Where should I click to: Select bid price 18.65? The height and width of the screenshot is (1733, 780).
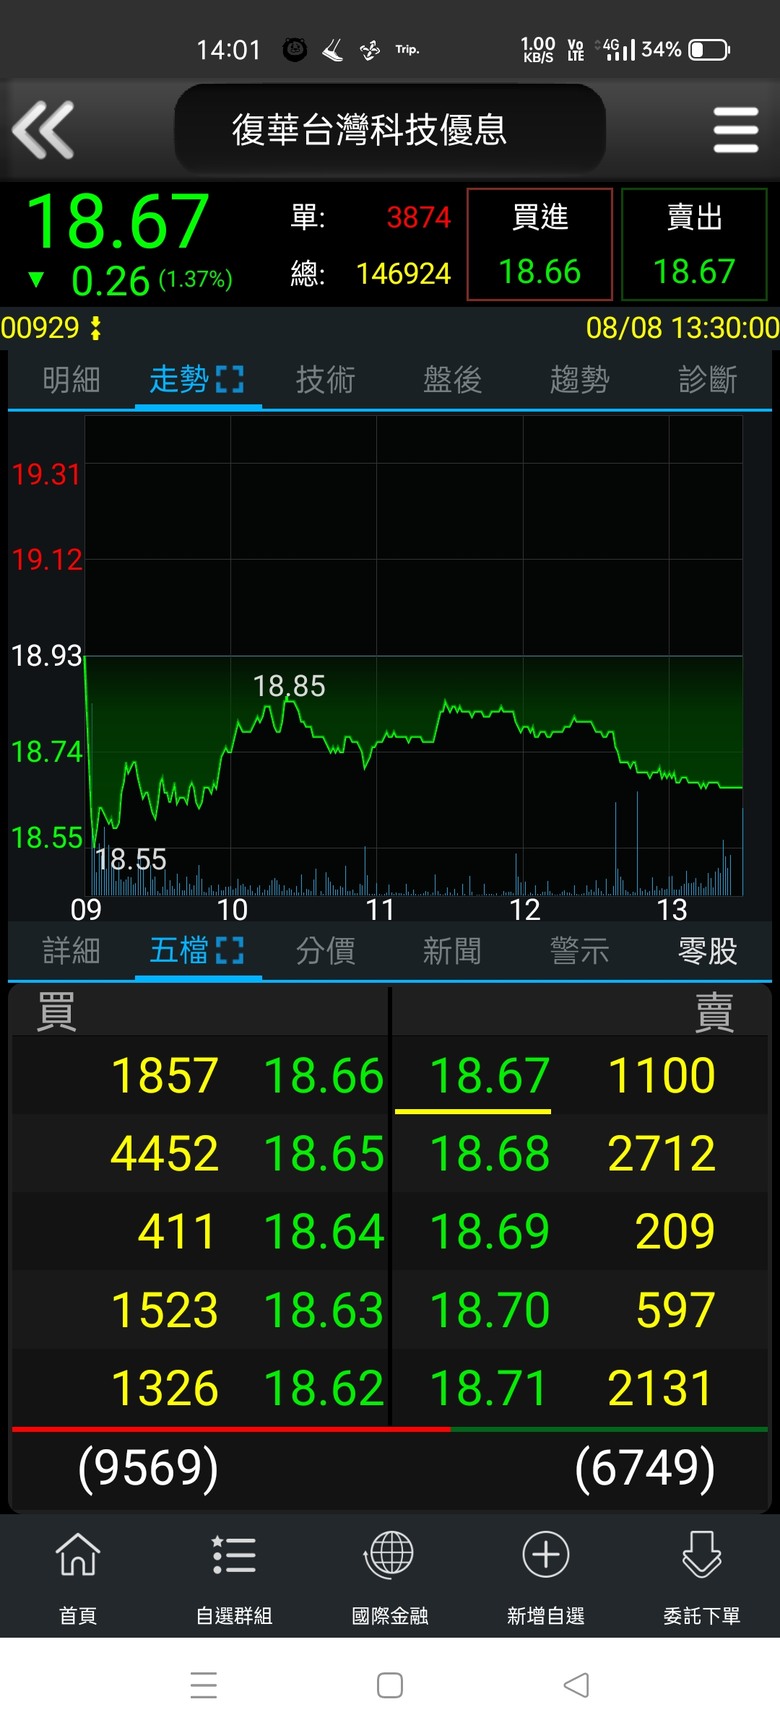tap(323, 1154)
